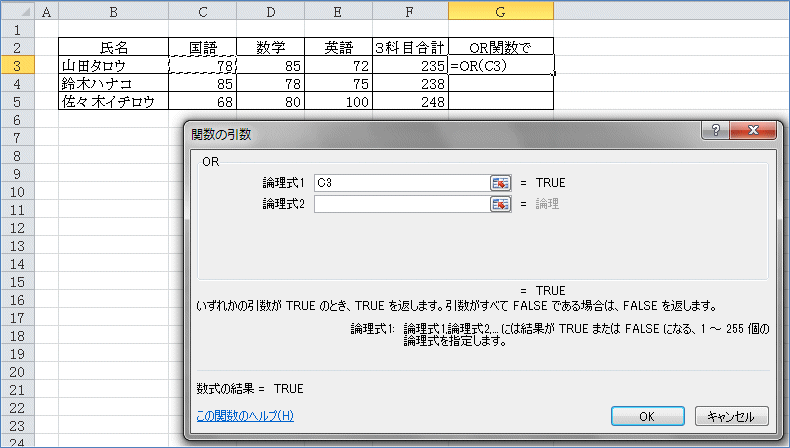Select cell C3 with value 78

tap(203, 66)
